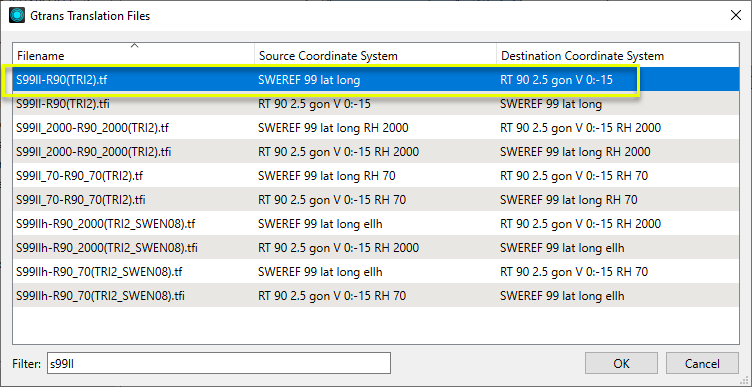This screenshot has width=752, height=387.
Task: Select the S99II-R90(TRI2).tf row
Action: pos(376,80)
